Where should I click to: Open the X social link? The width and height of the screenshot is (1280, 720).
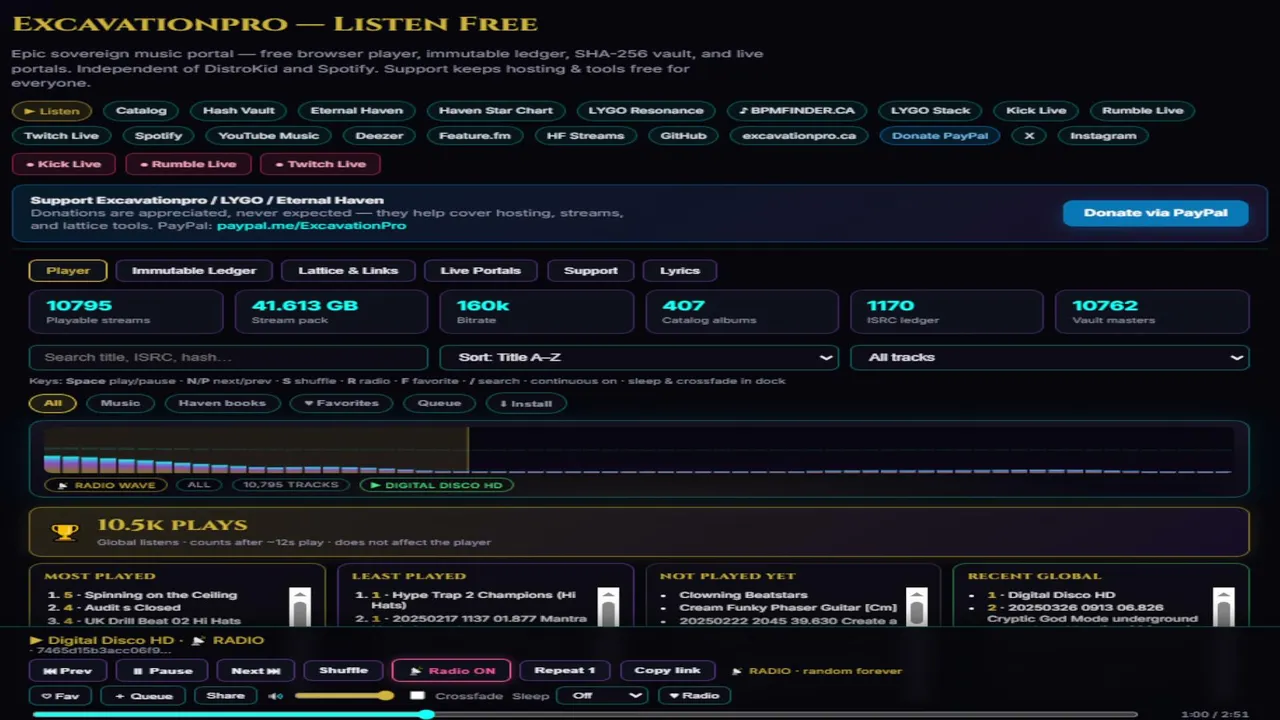pos(1029,136)
